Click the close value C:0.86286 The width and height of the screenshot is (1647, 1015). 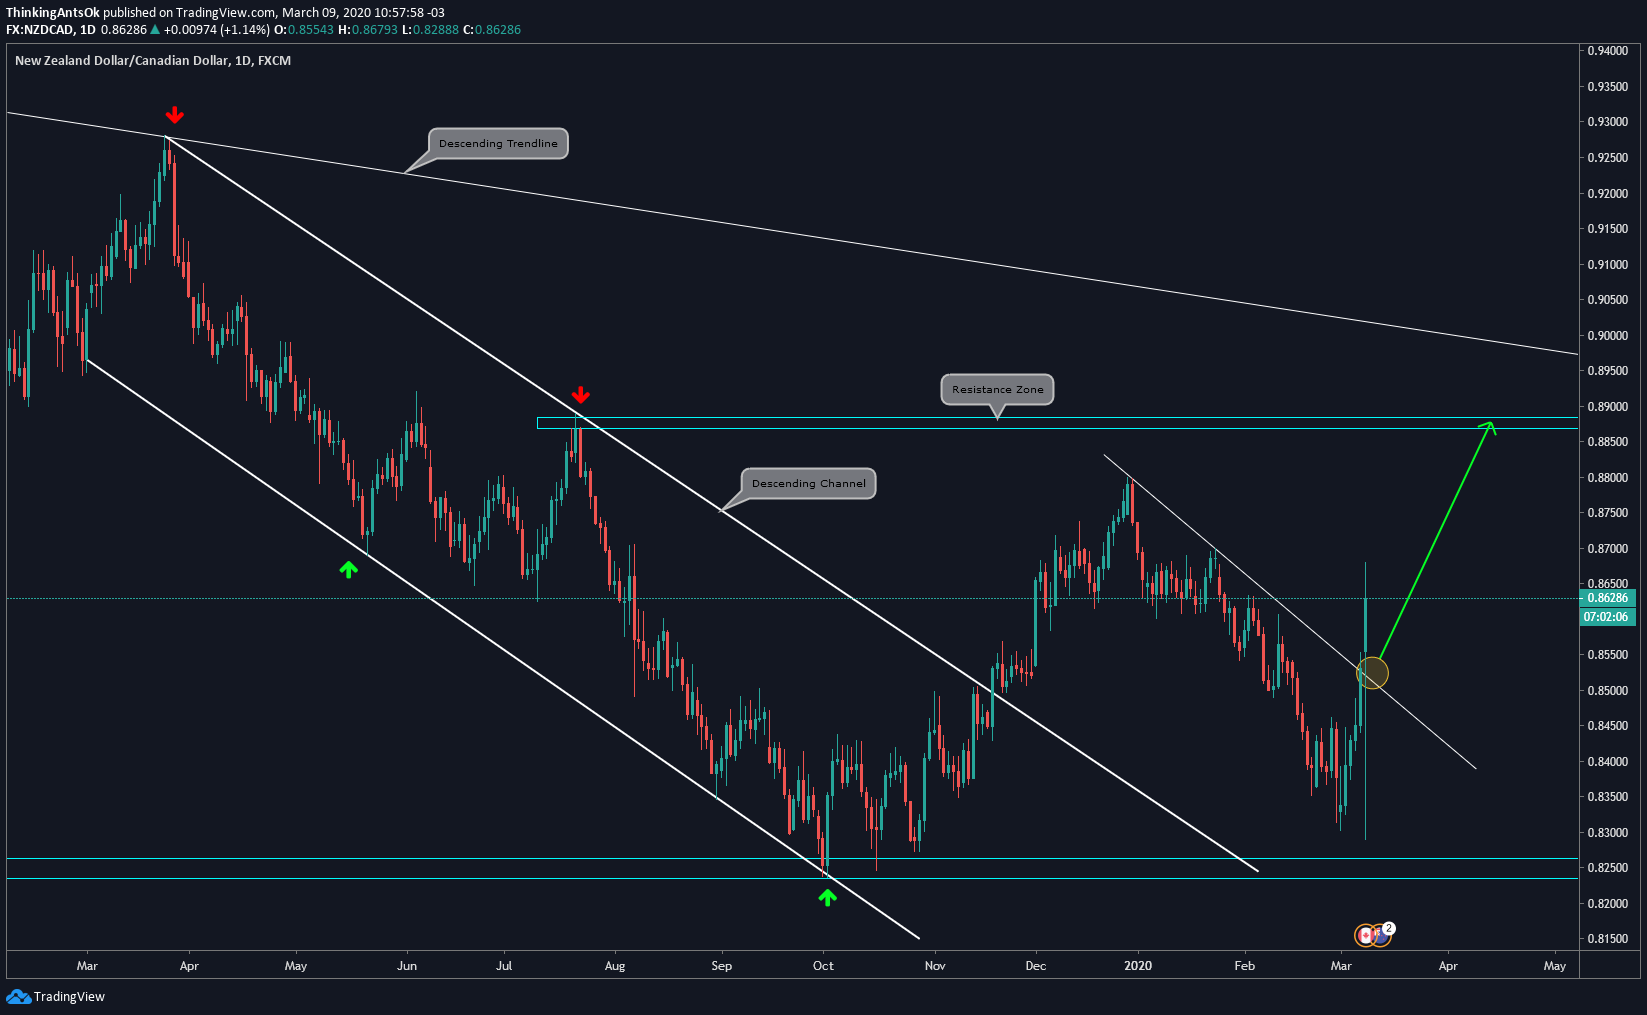point(492,30)
